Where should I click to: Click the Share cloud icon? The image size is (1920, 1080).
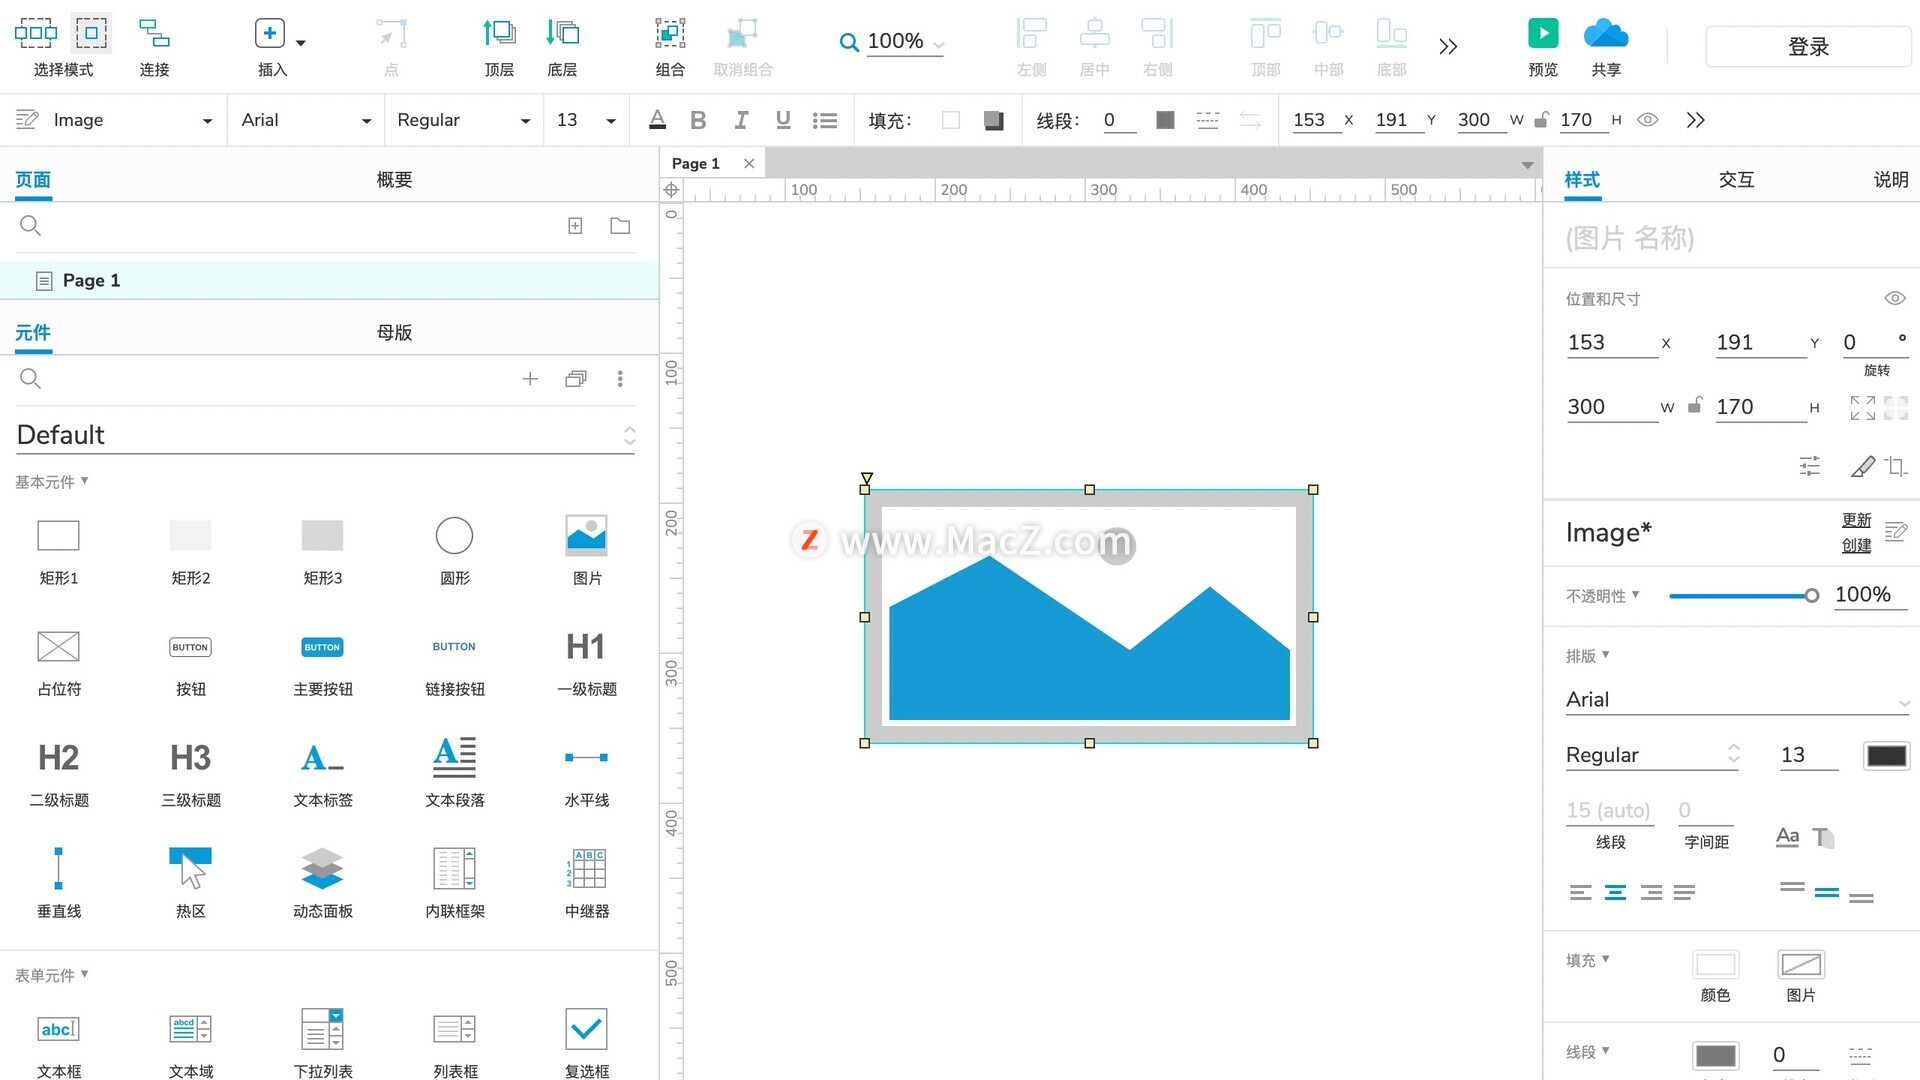click(1605, 33)
